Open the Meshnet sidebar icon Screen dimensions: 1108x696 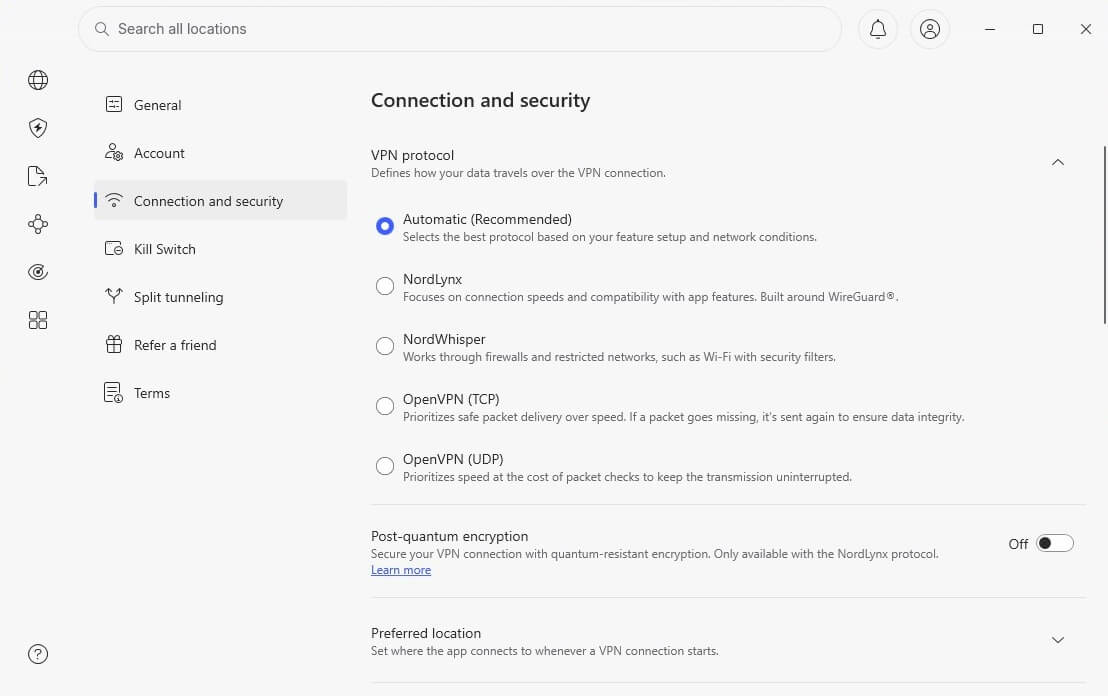click(x=38, y=224)
